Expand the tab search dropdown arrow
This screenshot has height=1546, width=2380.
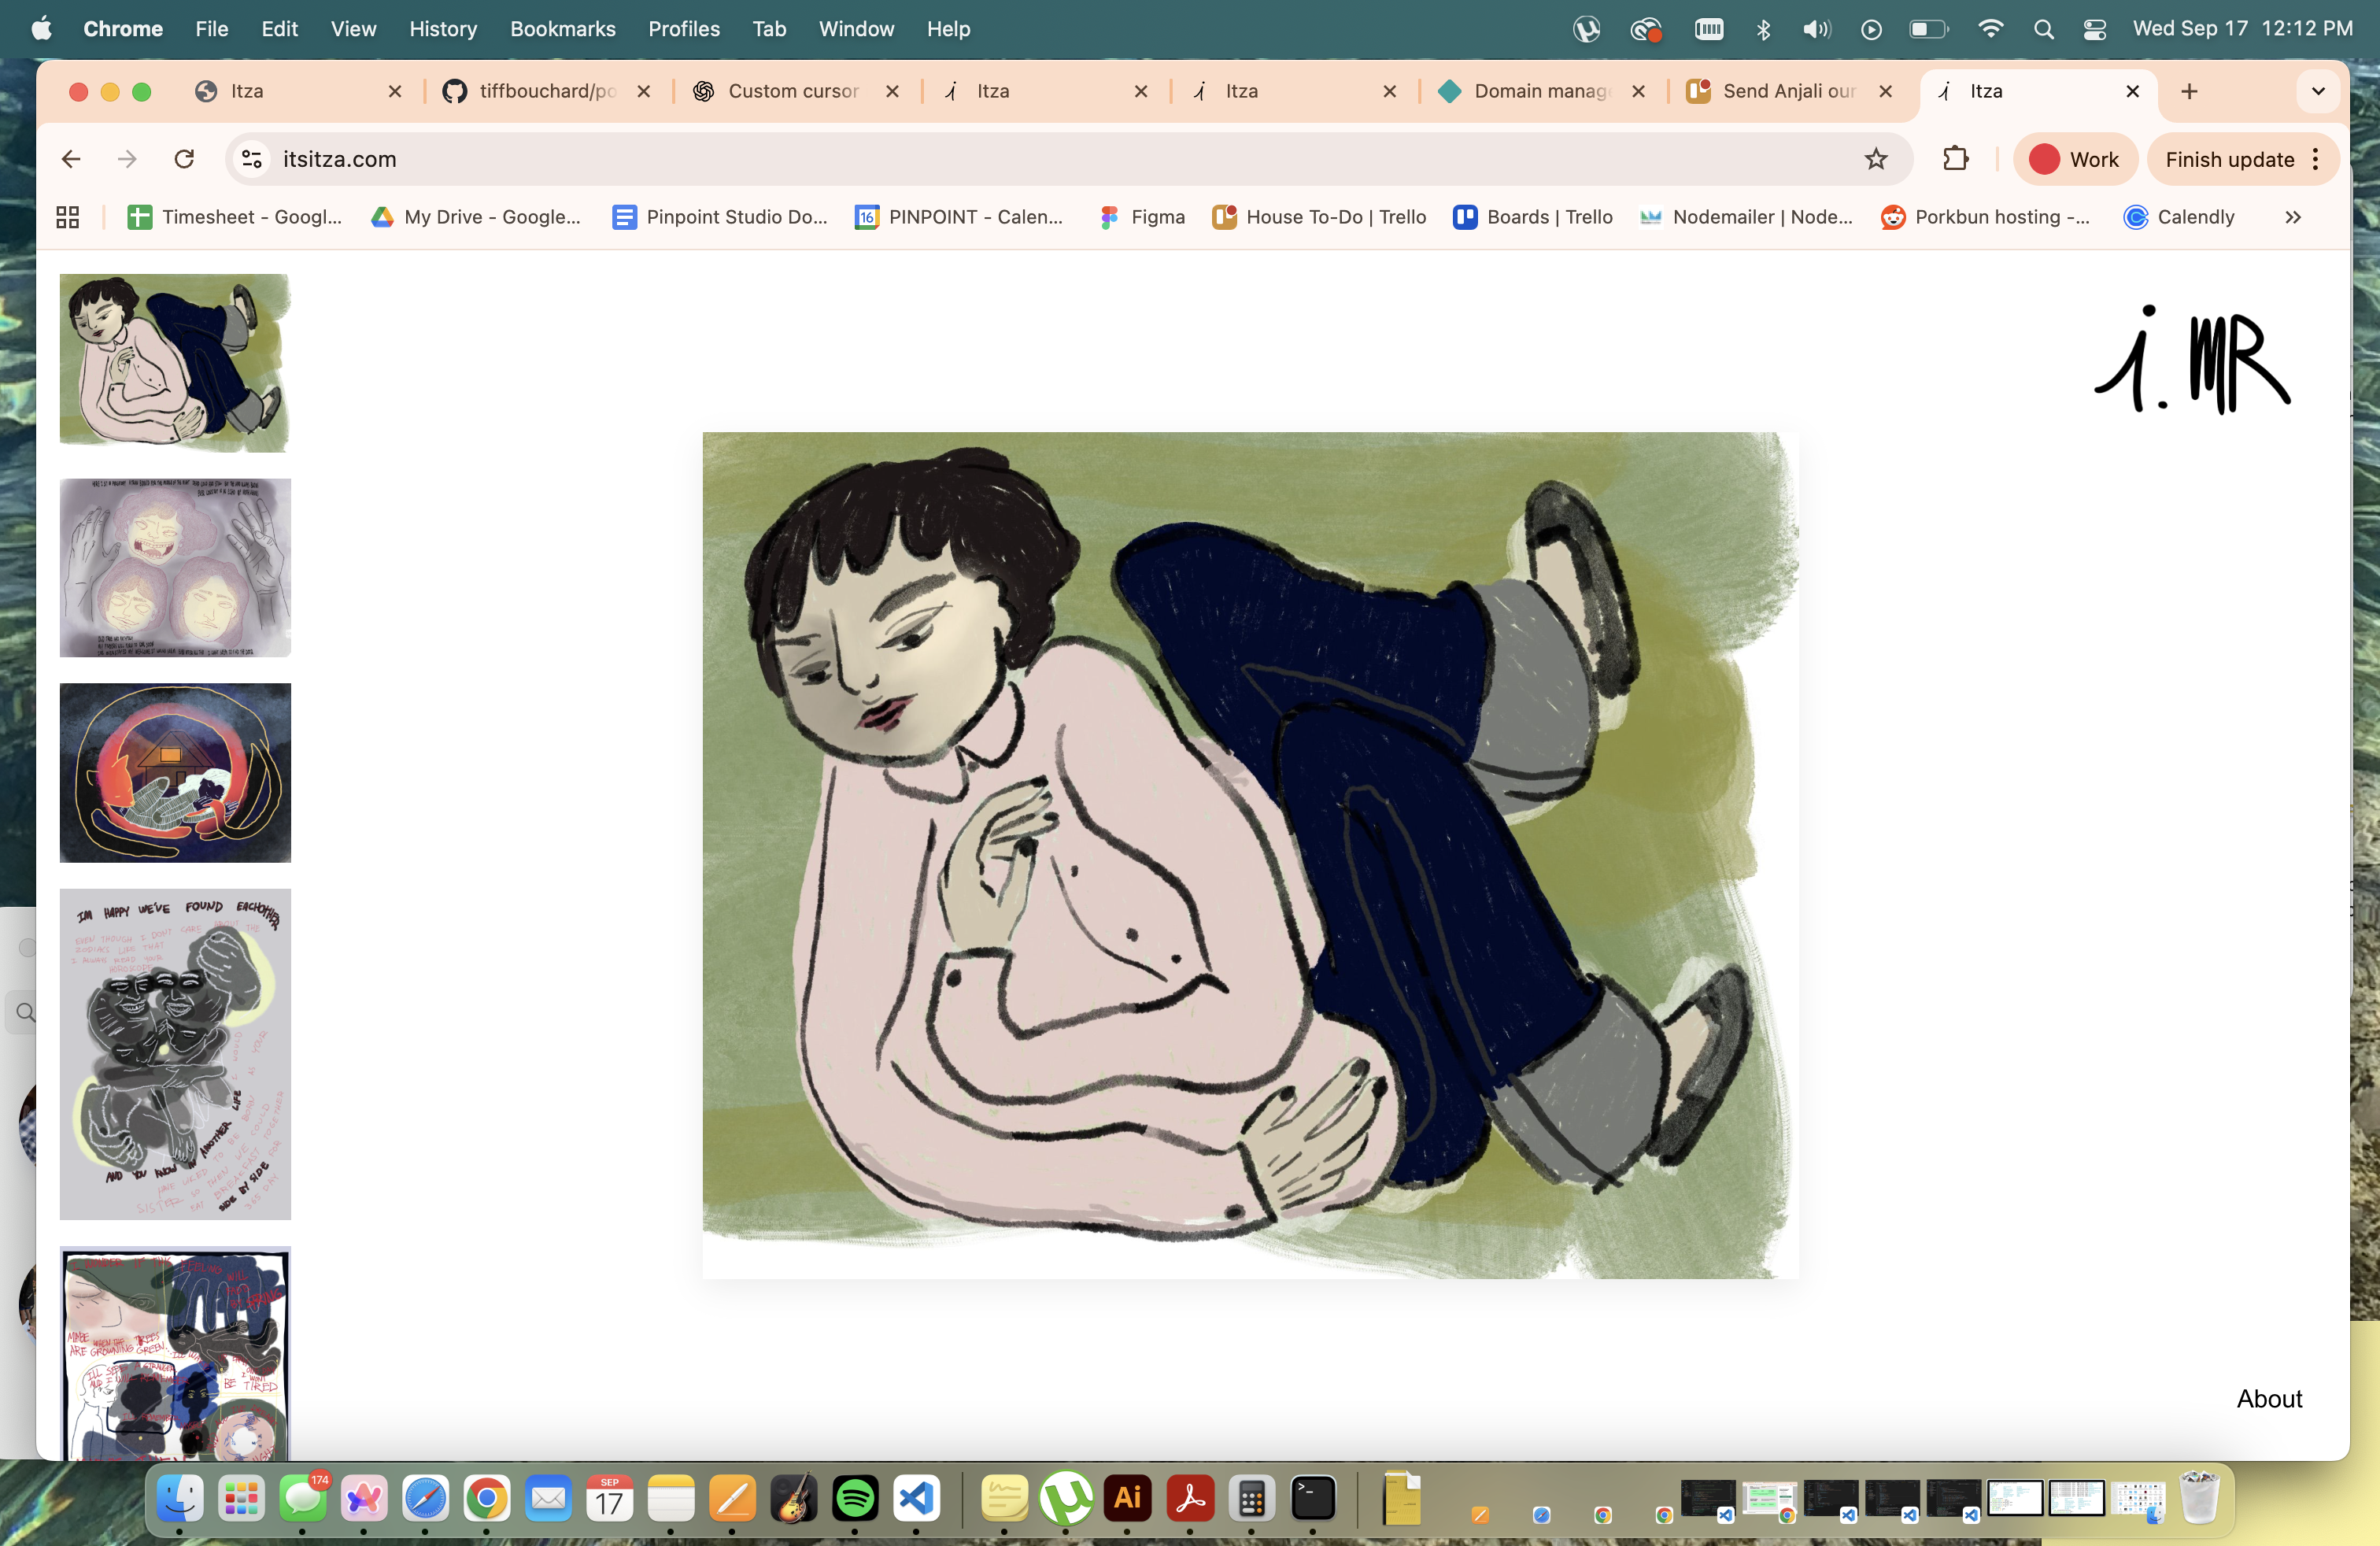[2317, 91]
